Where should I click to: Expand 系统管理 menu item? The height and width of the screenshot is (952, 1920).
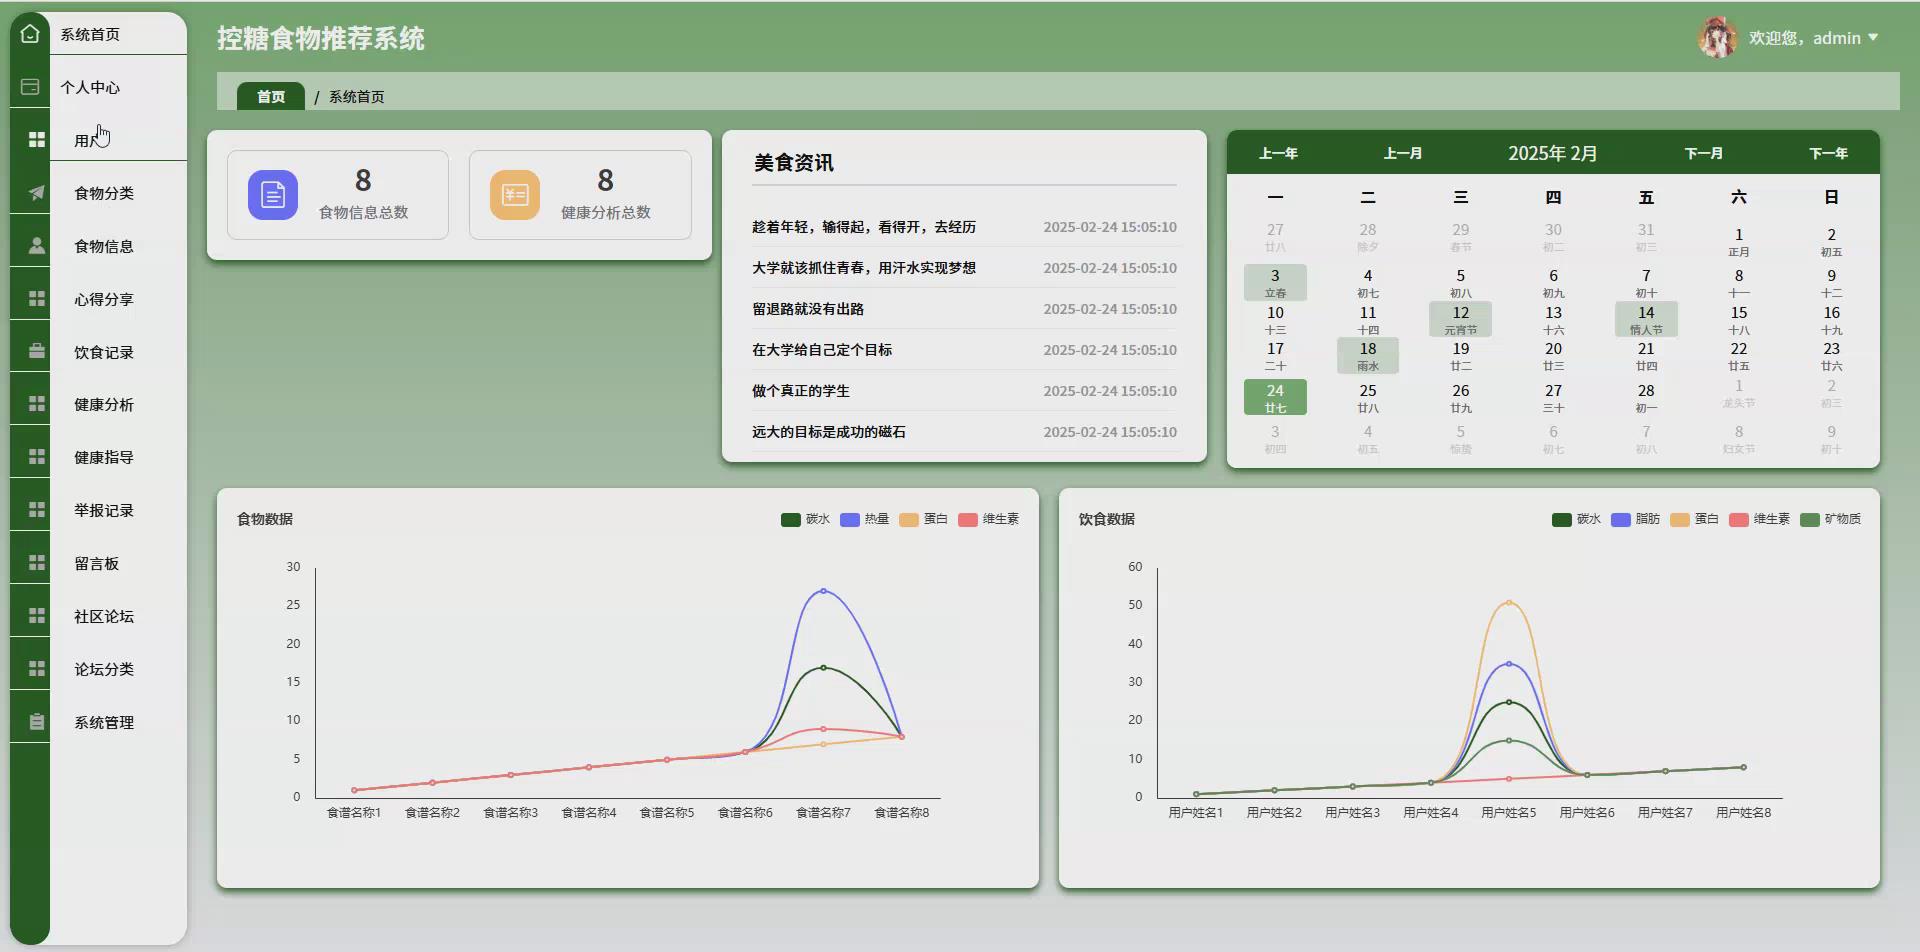point(104,722)
